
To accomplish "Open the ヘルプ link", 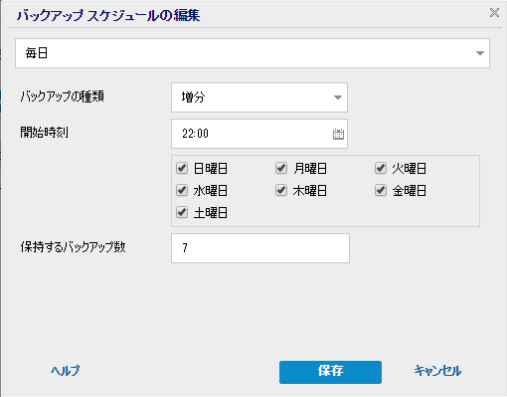I will (65, 371).
